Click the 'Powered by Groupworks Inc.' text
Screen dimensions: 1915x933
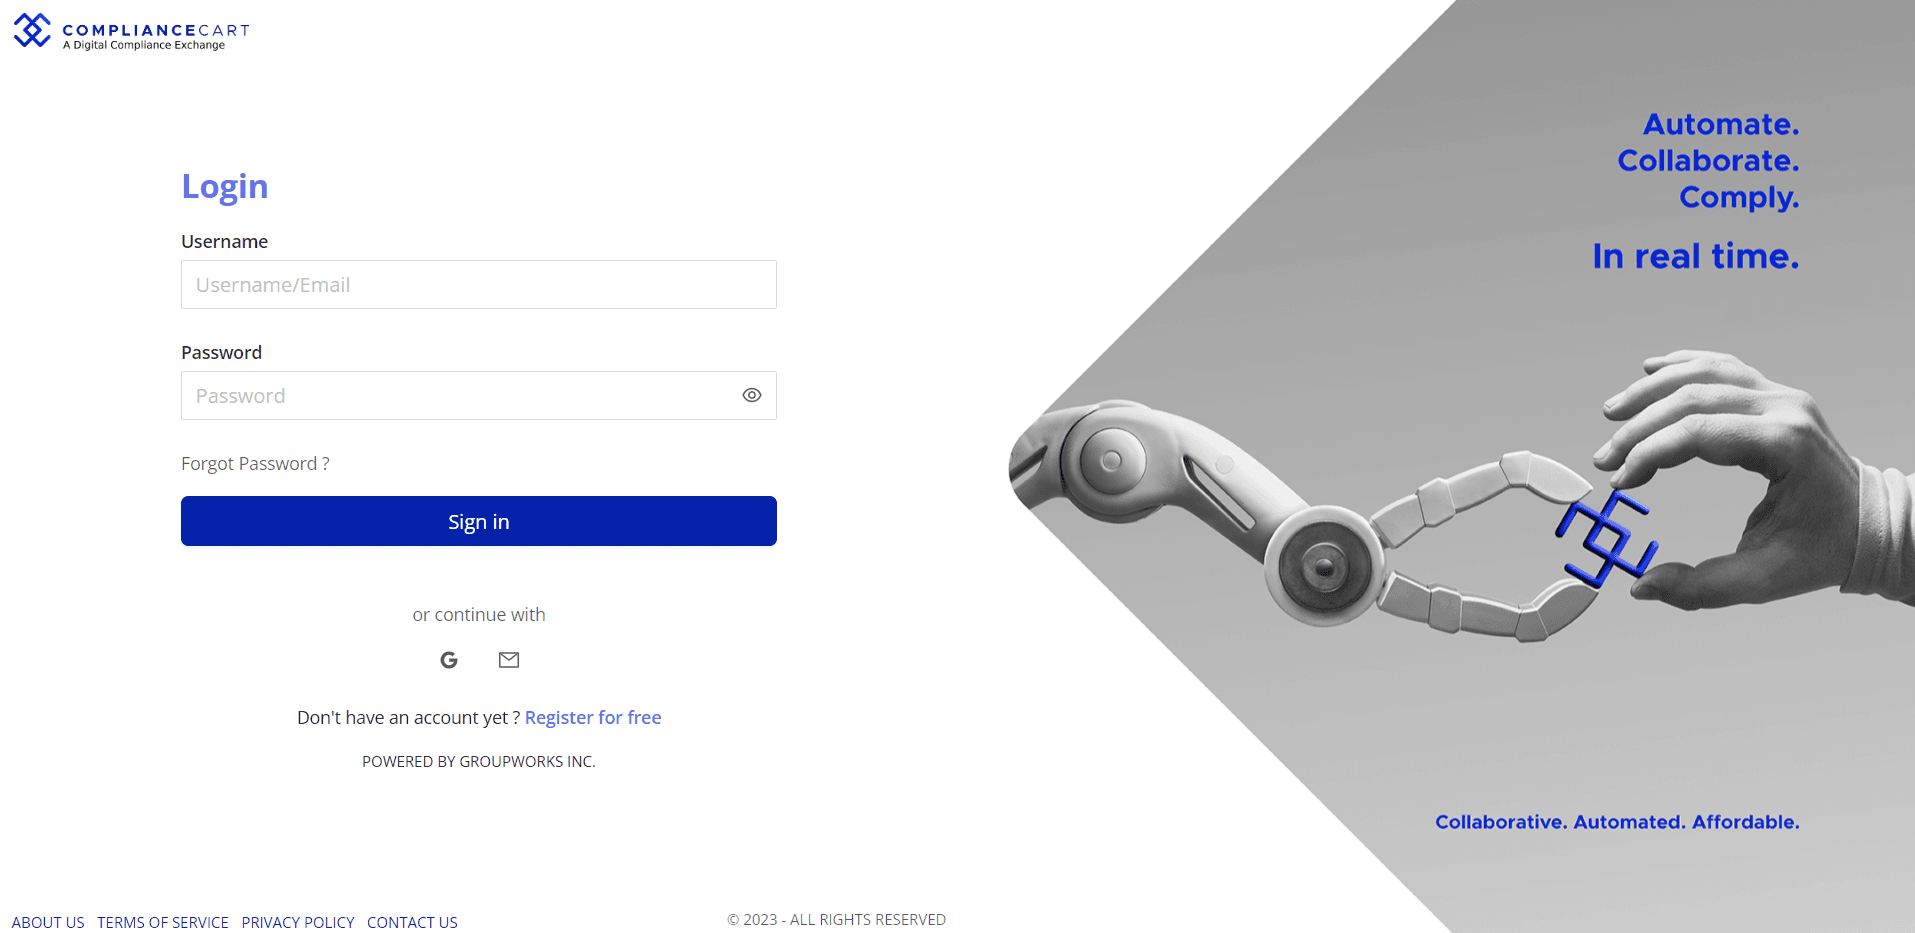point(478,762)
